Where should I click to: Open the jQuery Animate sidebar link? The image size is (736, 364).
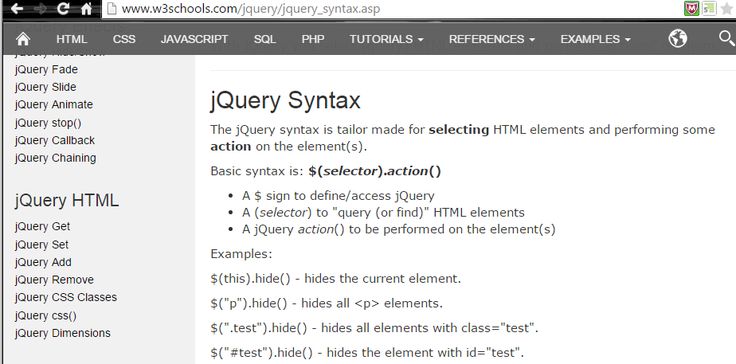pyautogui.click(x=54, y=104)
